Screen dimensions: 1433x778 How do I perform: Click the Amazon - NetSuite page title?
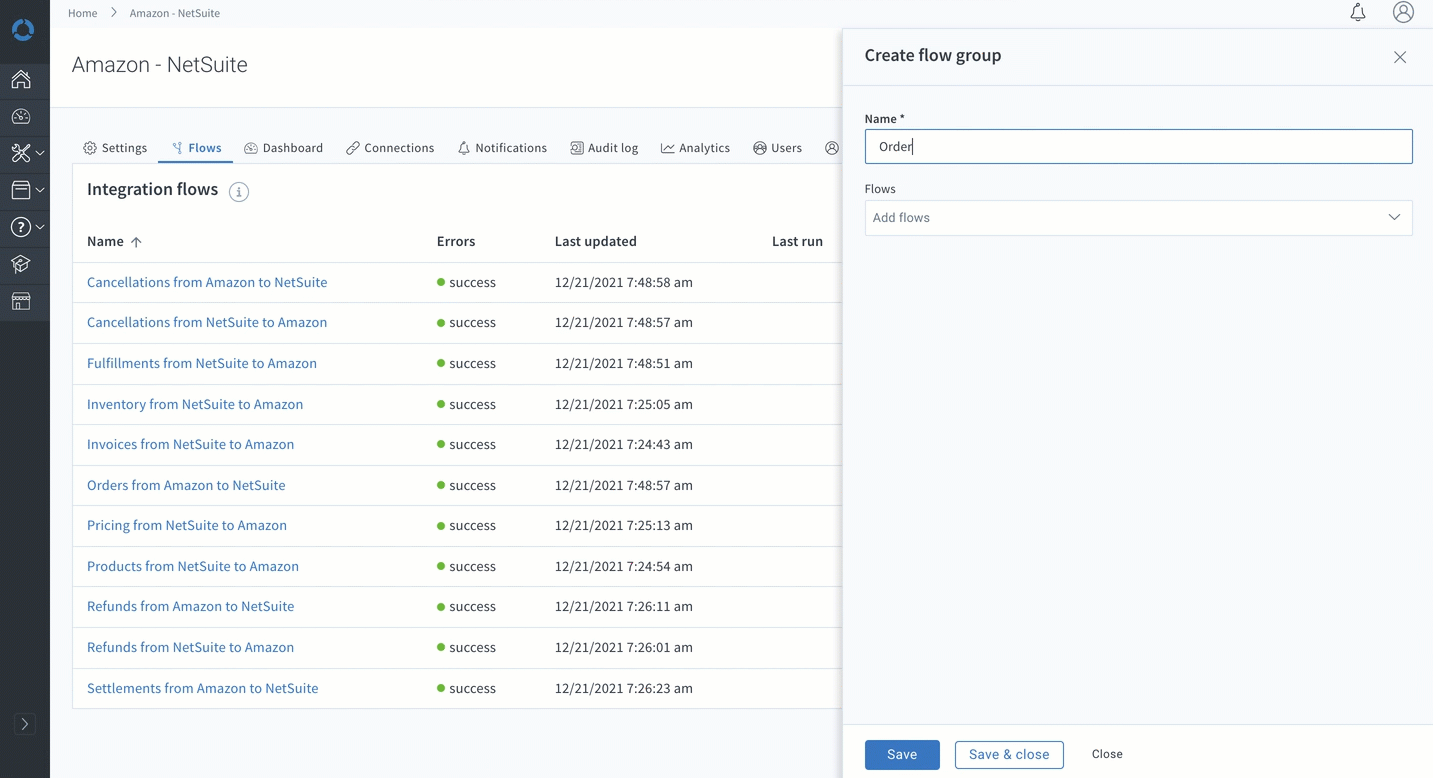160,65
